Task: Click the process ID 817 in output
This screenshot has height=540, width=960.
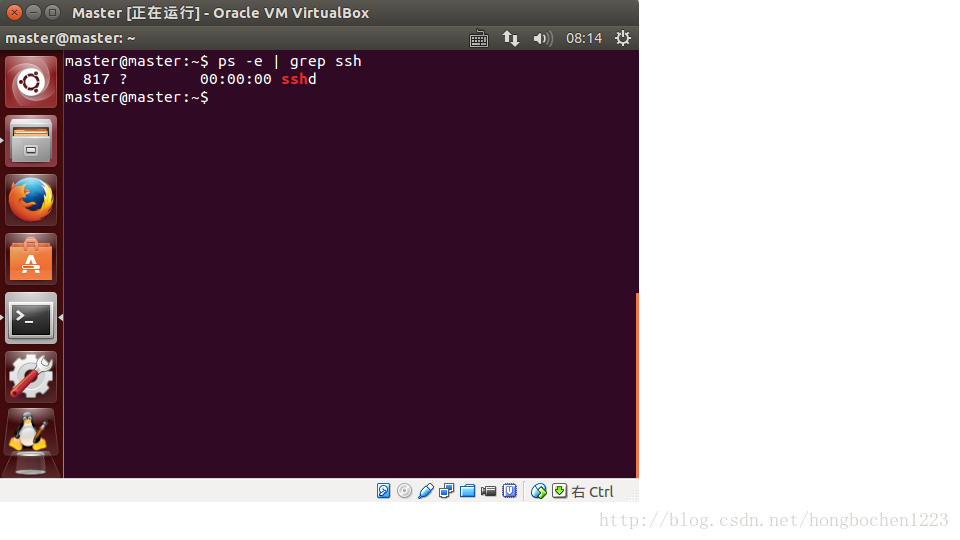Action: tap(96, 80)
